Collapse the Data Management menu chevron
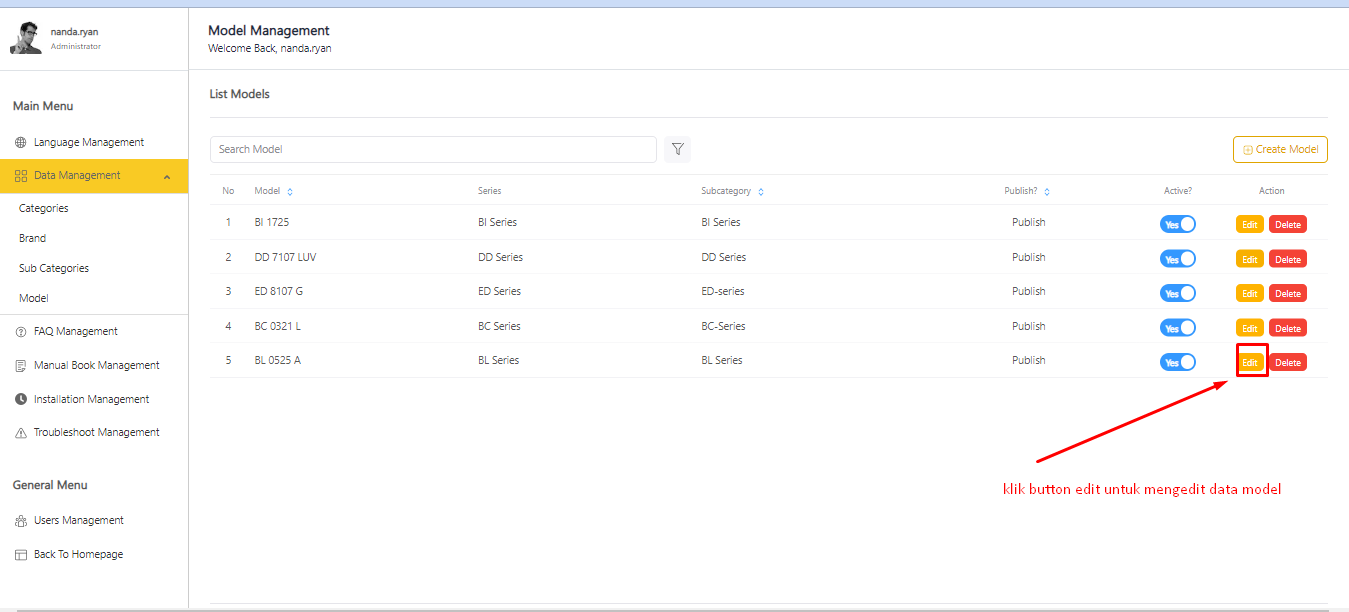The width and height of the screenshot is (1349, 612). pos(166,177)
